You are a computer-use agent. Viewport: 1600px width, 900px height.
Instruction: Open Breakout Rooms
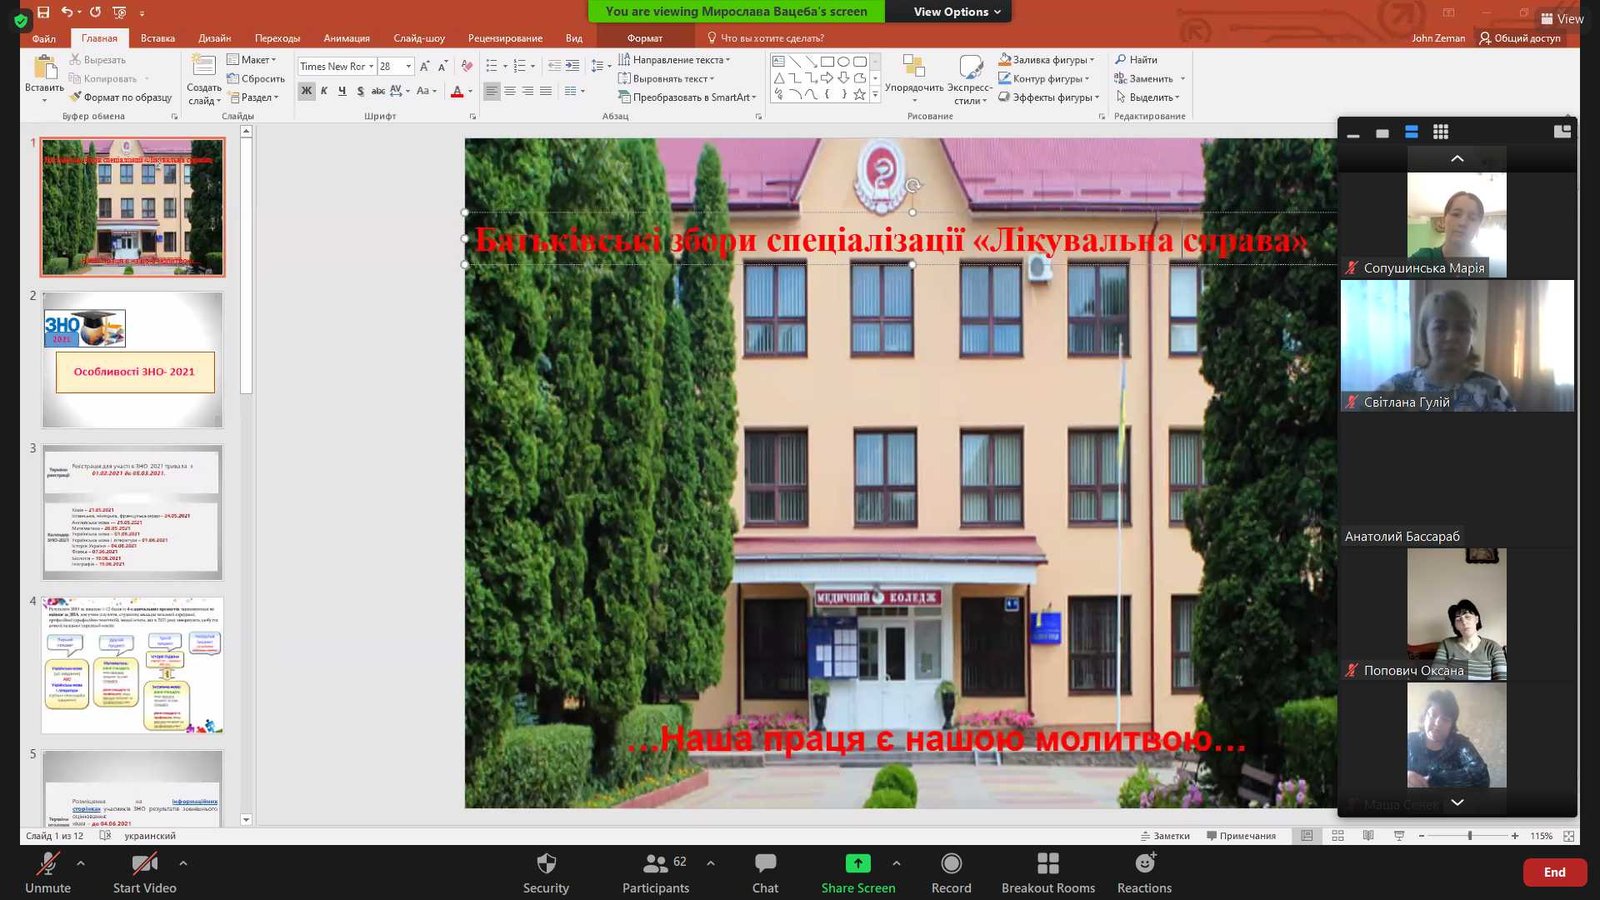[x=1048, y=864]
